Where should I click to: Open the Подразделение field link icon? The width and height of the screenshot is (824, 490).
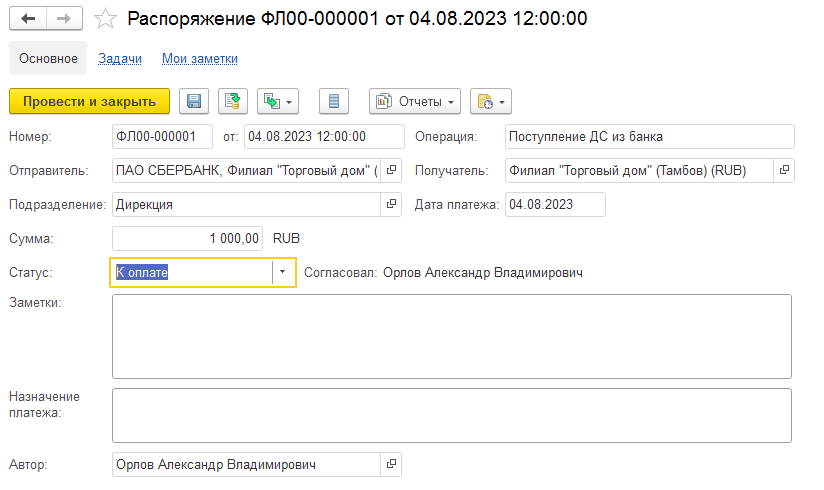tap(391, 204)
